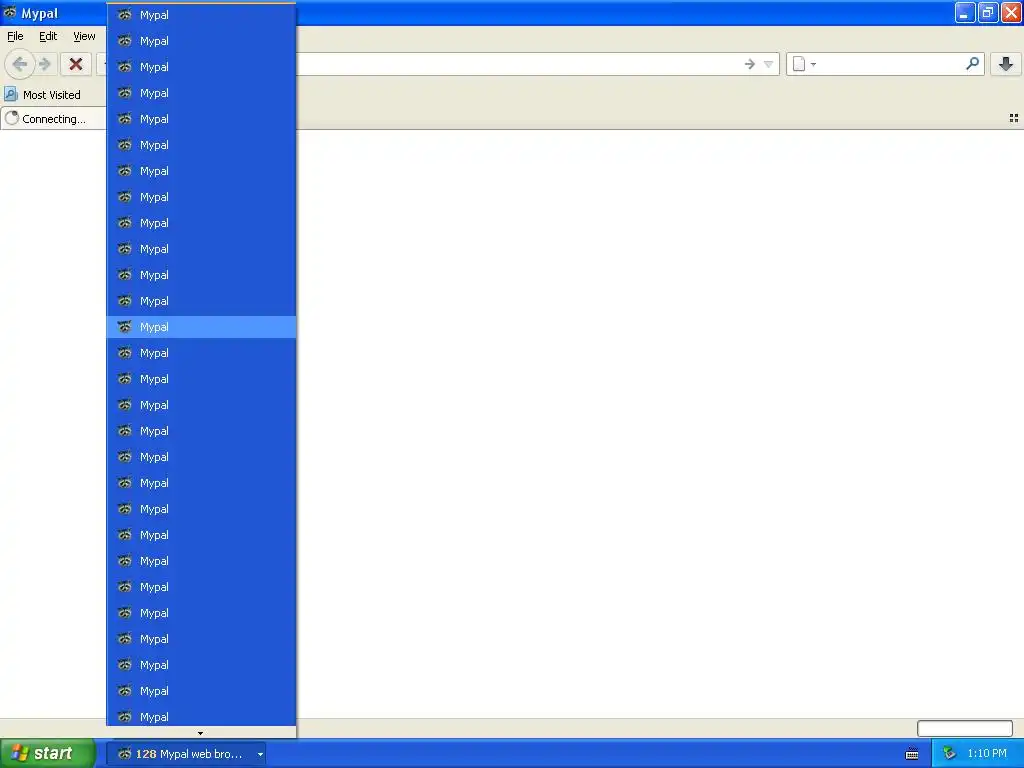Image resolution: width=1024 pixels, height=768 pixels.
Task: Click the arrow on the taskbar Mypal group
Action: tap(260, 754)
